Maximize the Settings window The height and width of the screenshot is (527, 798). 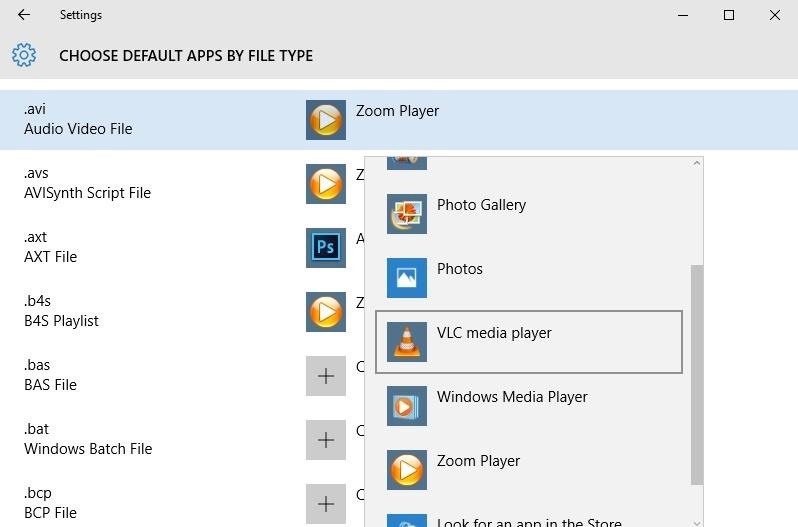(729, 15)
